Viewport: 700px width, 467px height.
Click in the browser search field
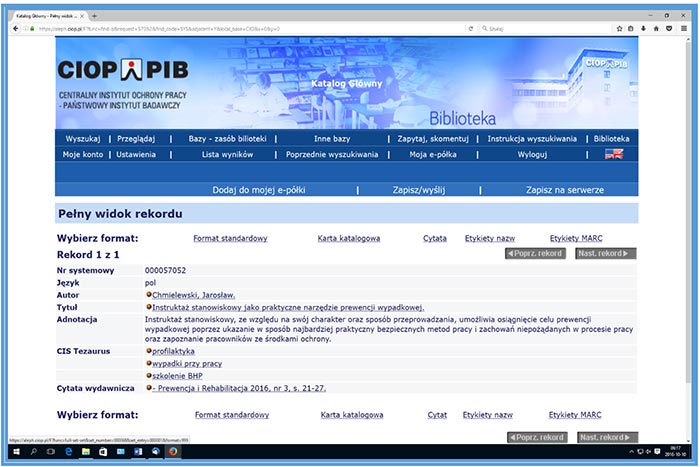click(540, 29)
